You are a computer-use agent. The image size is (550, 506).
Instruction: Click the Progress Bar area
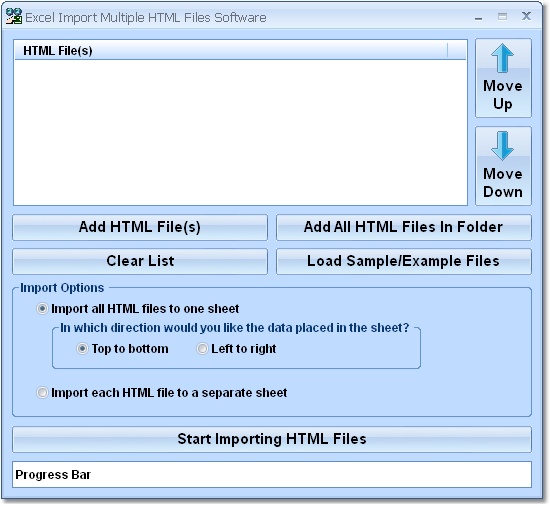[272, 474]
